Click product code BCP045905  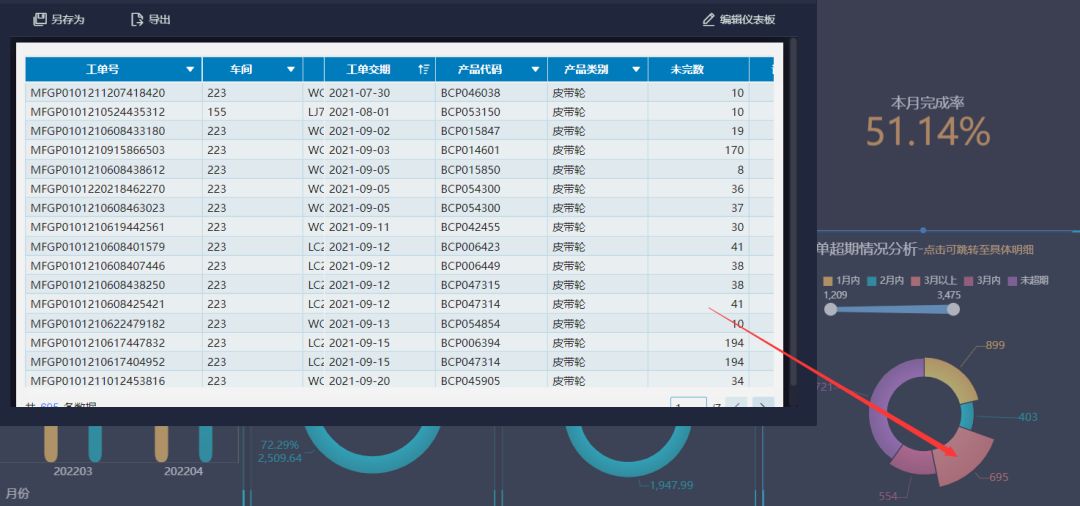coord(470,381)
